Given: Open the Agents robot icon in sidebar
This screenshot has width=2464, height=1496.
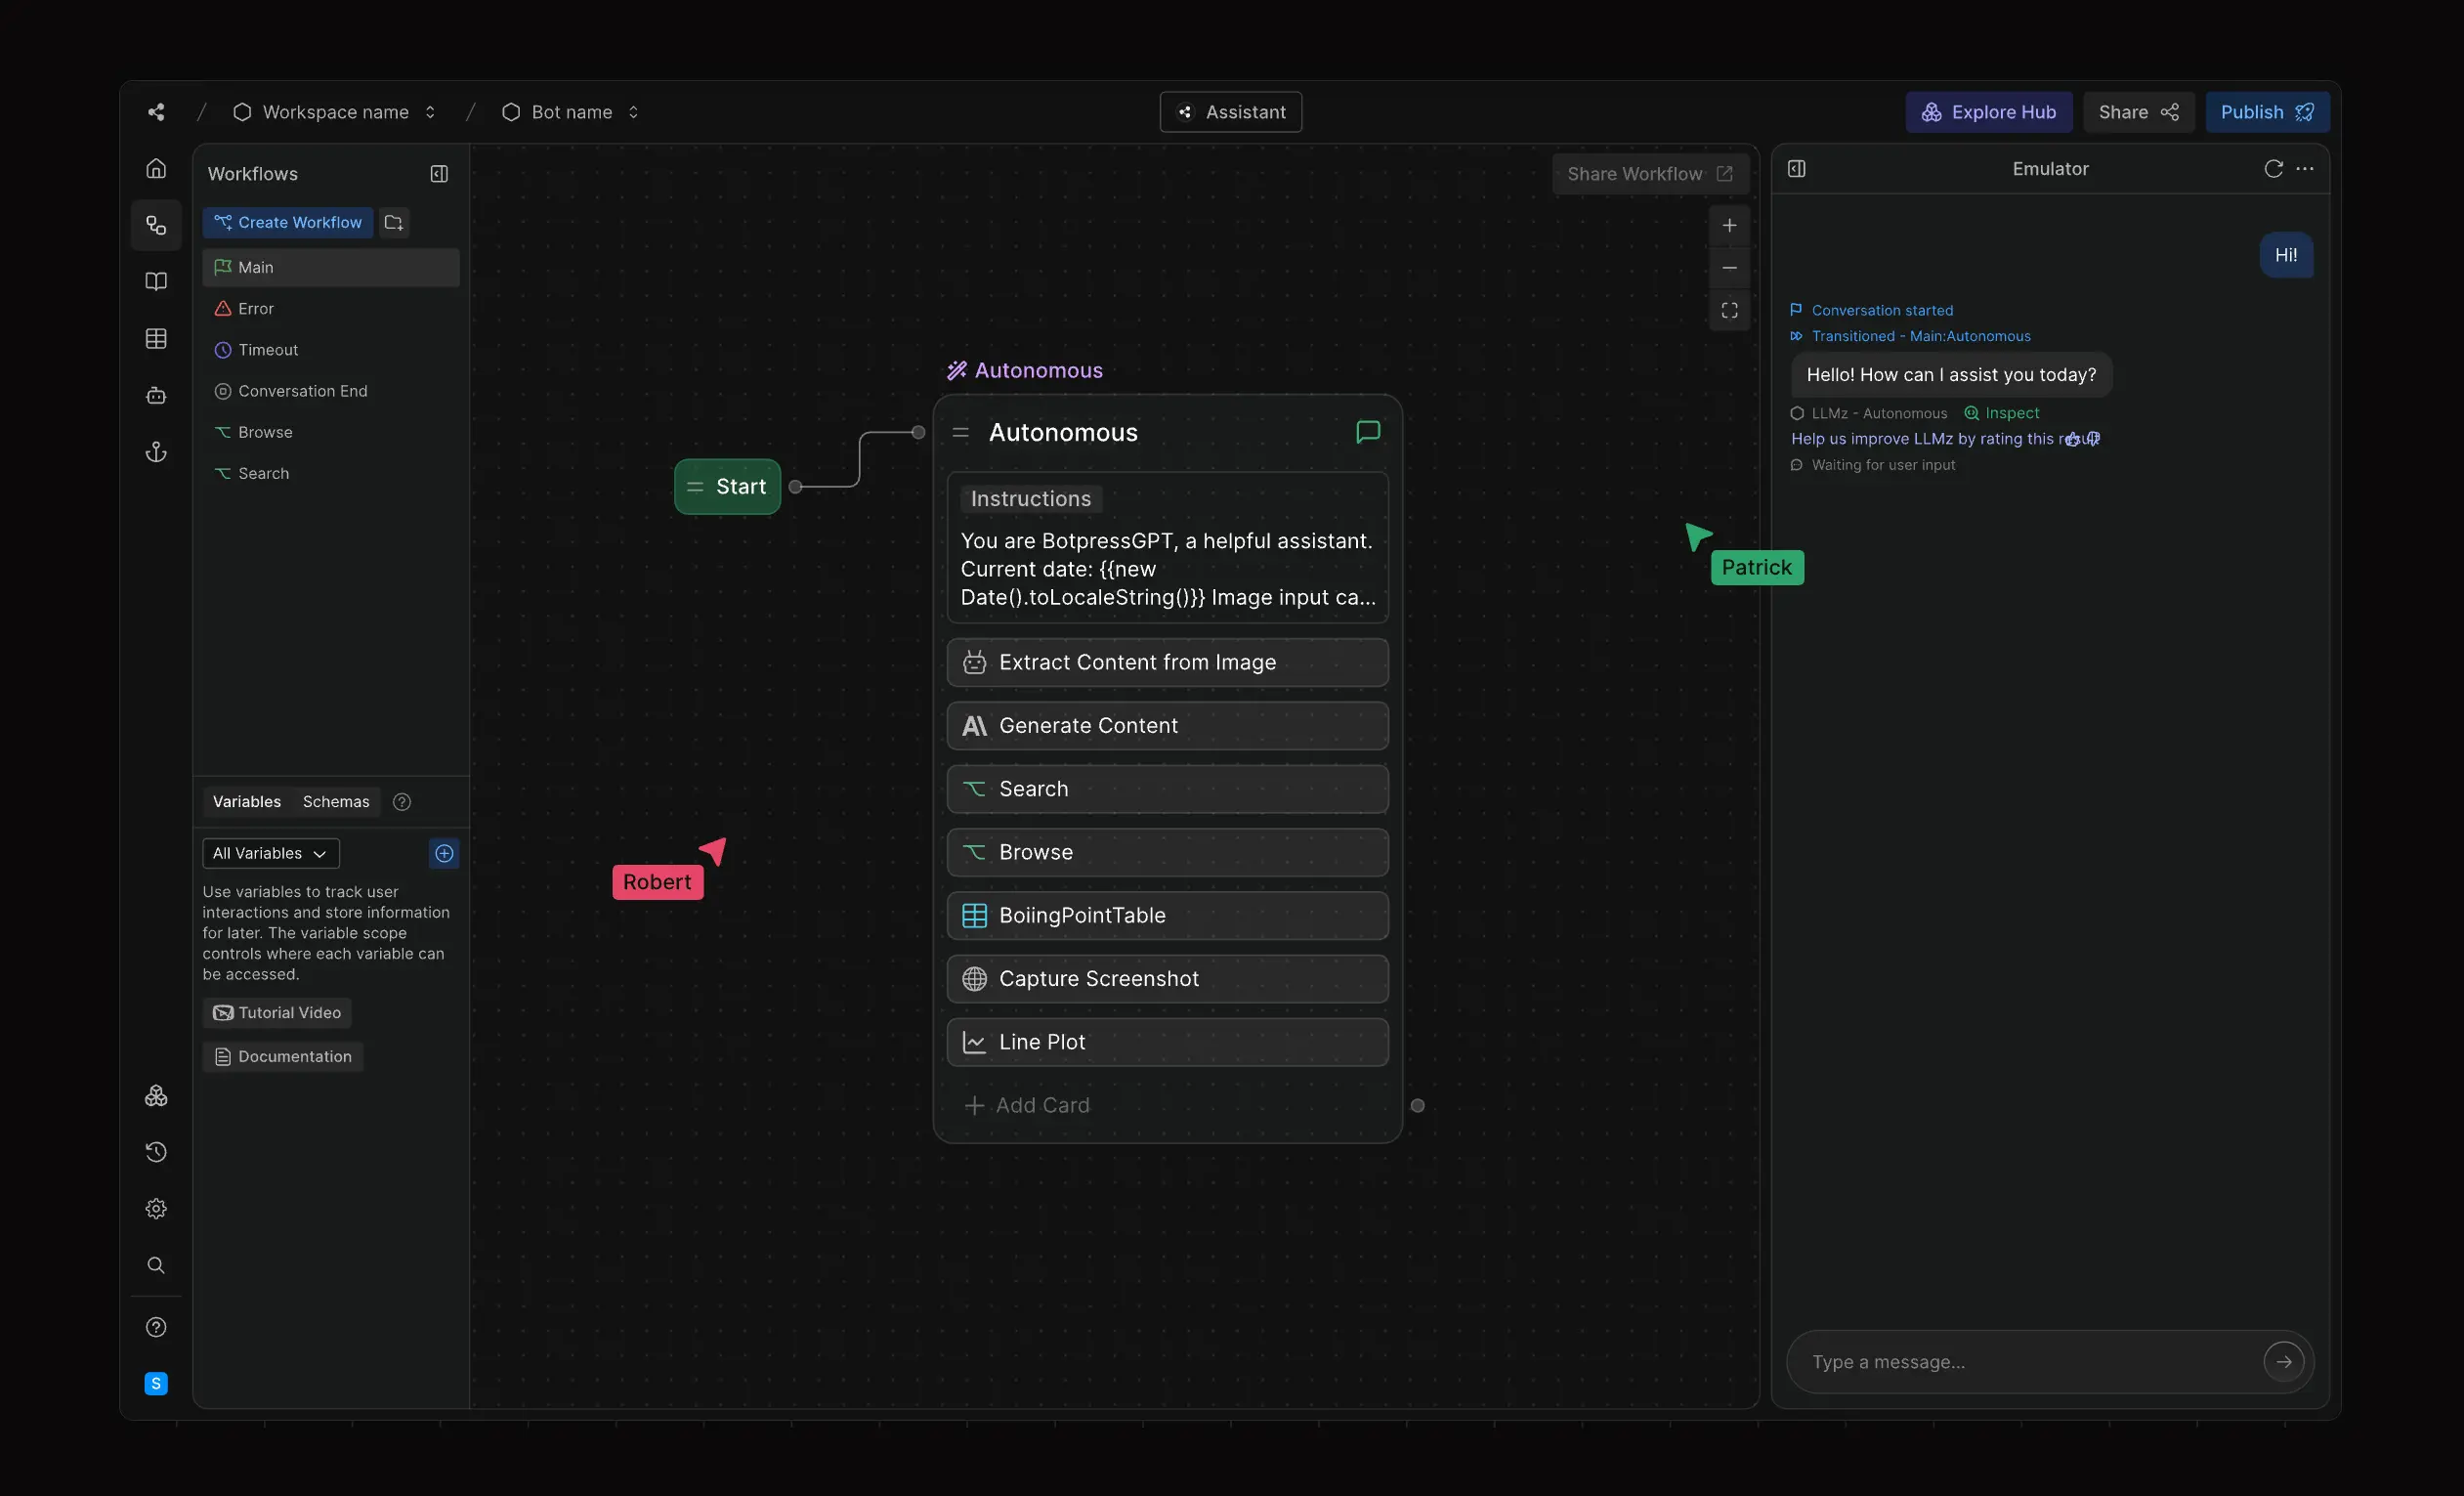Looking at the screenshot, I should pyautogui.click(x=156, y=395).
